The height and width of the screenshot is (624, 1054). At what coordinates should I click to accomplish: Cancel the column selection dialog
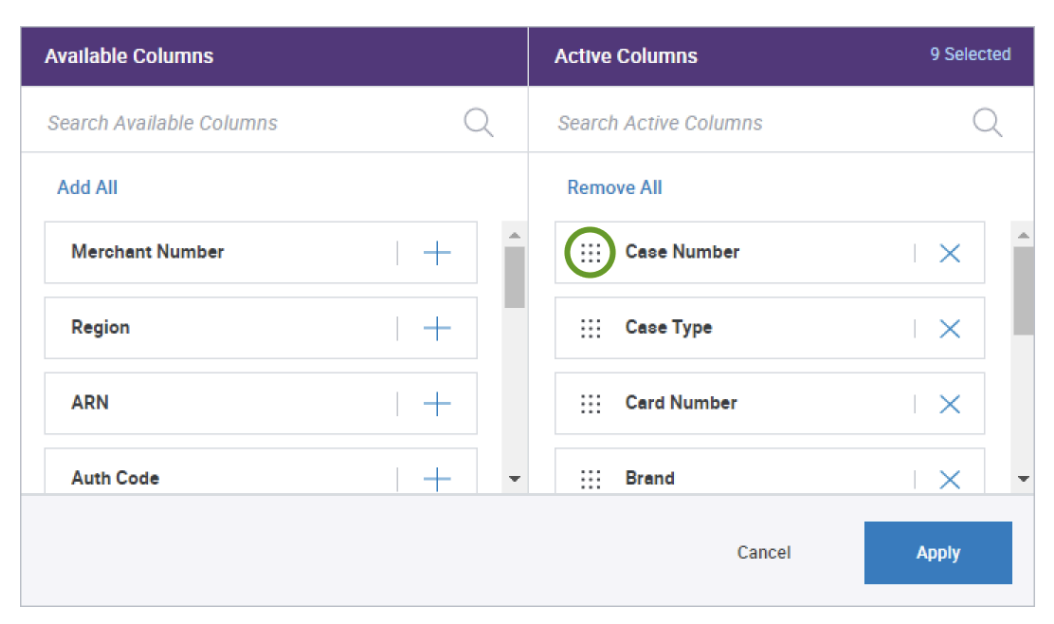764,553
